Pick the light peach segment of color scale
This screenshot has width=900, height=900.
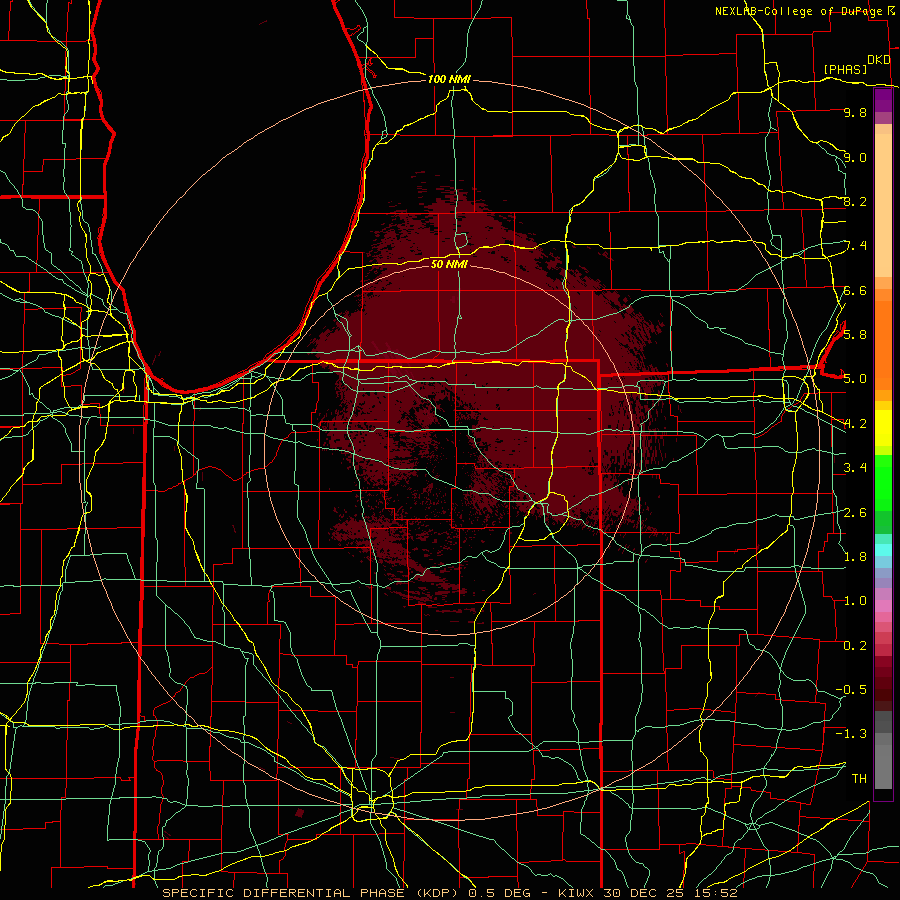click(x=883, y=205)
